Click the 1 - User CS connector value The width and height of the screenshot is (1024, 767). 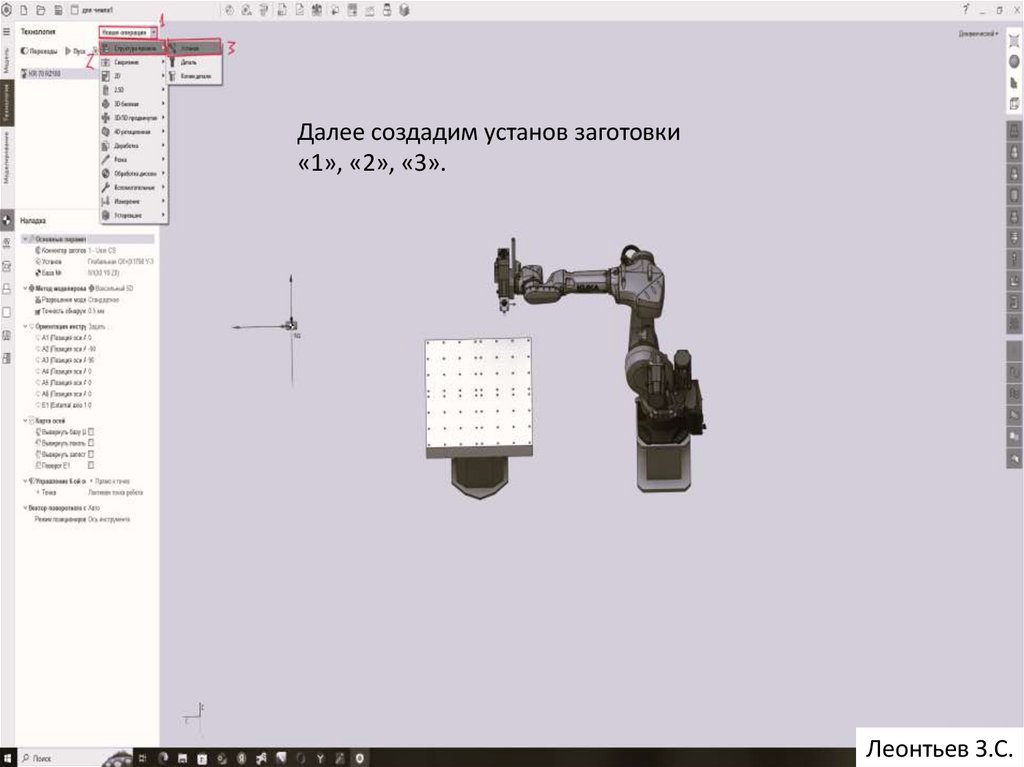[x=102, y=250]
